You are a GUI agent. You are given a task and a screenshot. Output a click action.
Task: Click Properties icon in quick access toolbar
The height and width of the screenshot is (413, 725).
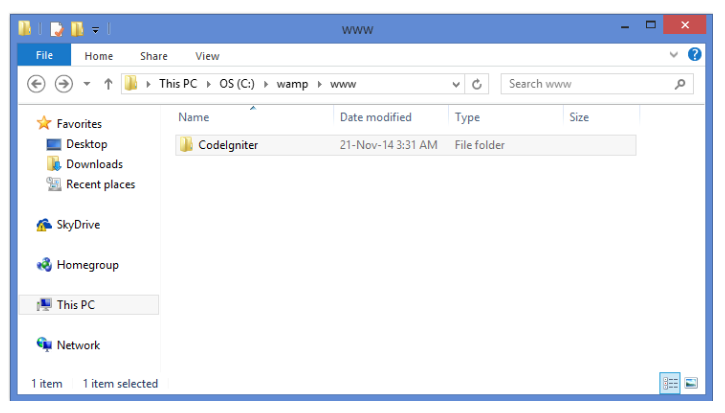pyautogui.click(x=57, y=29)
